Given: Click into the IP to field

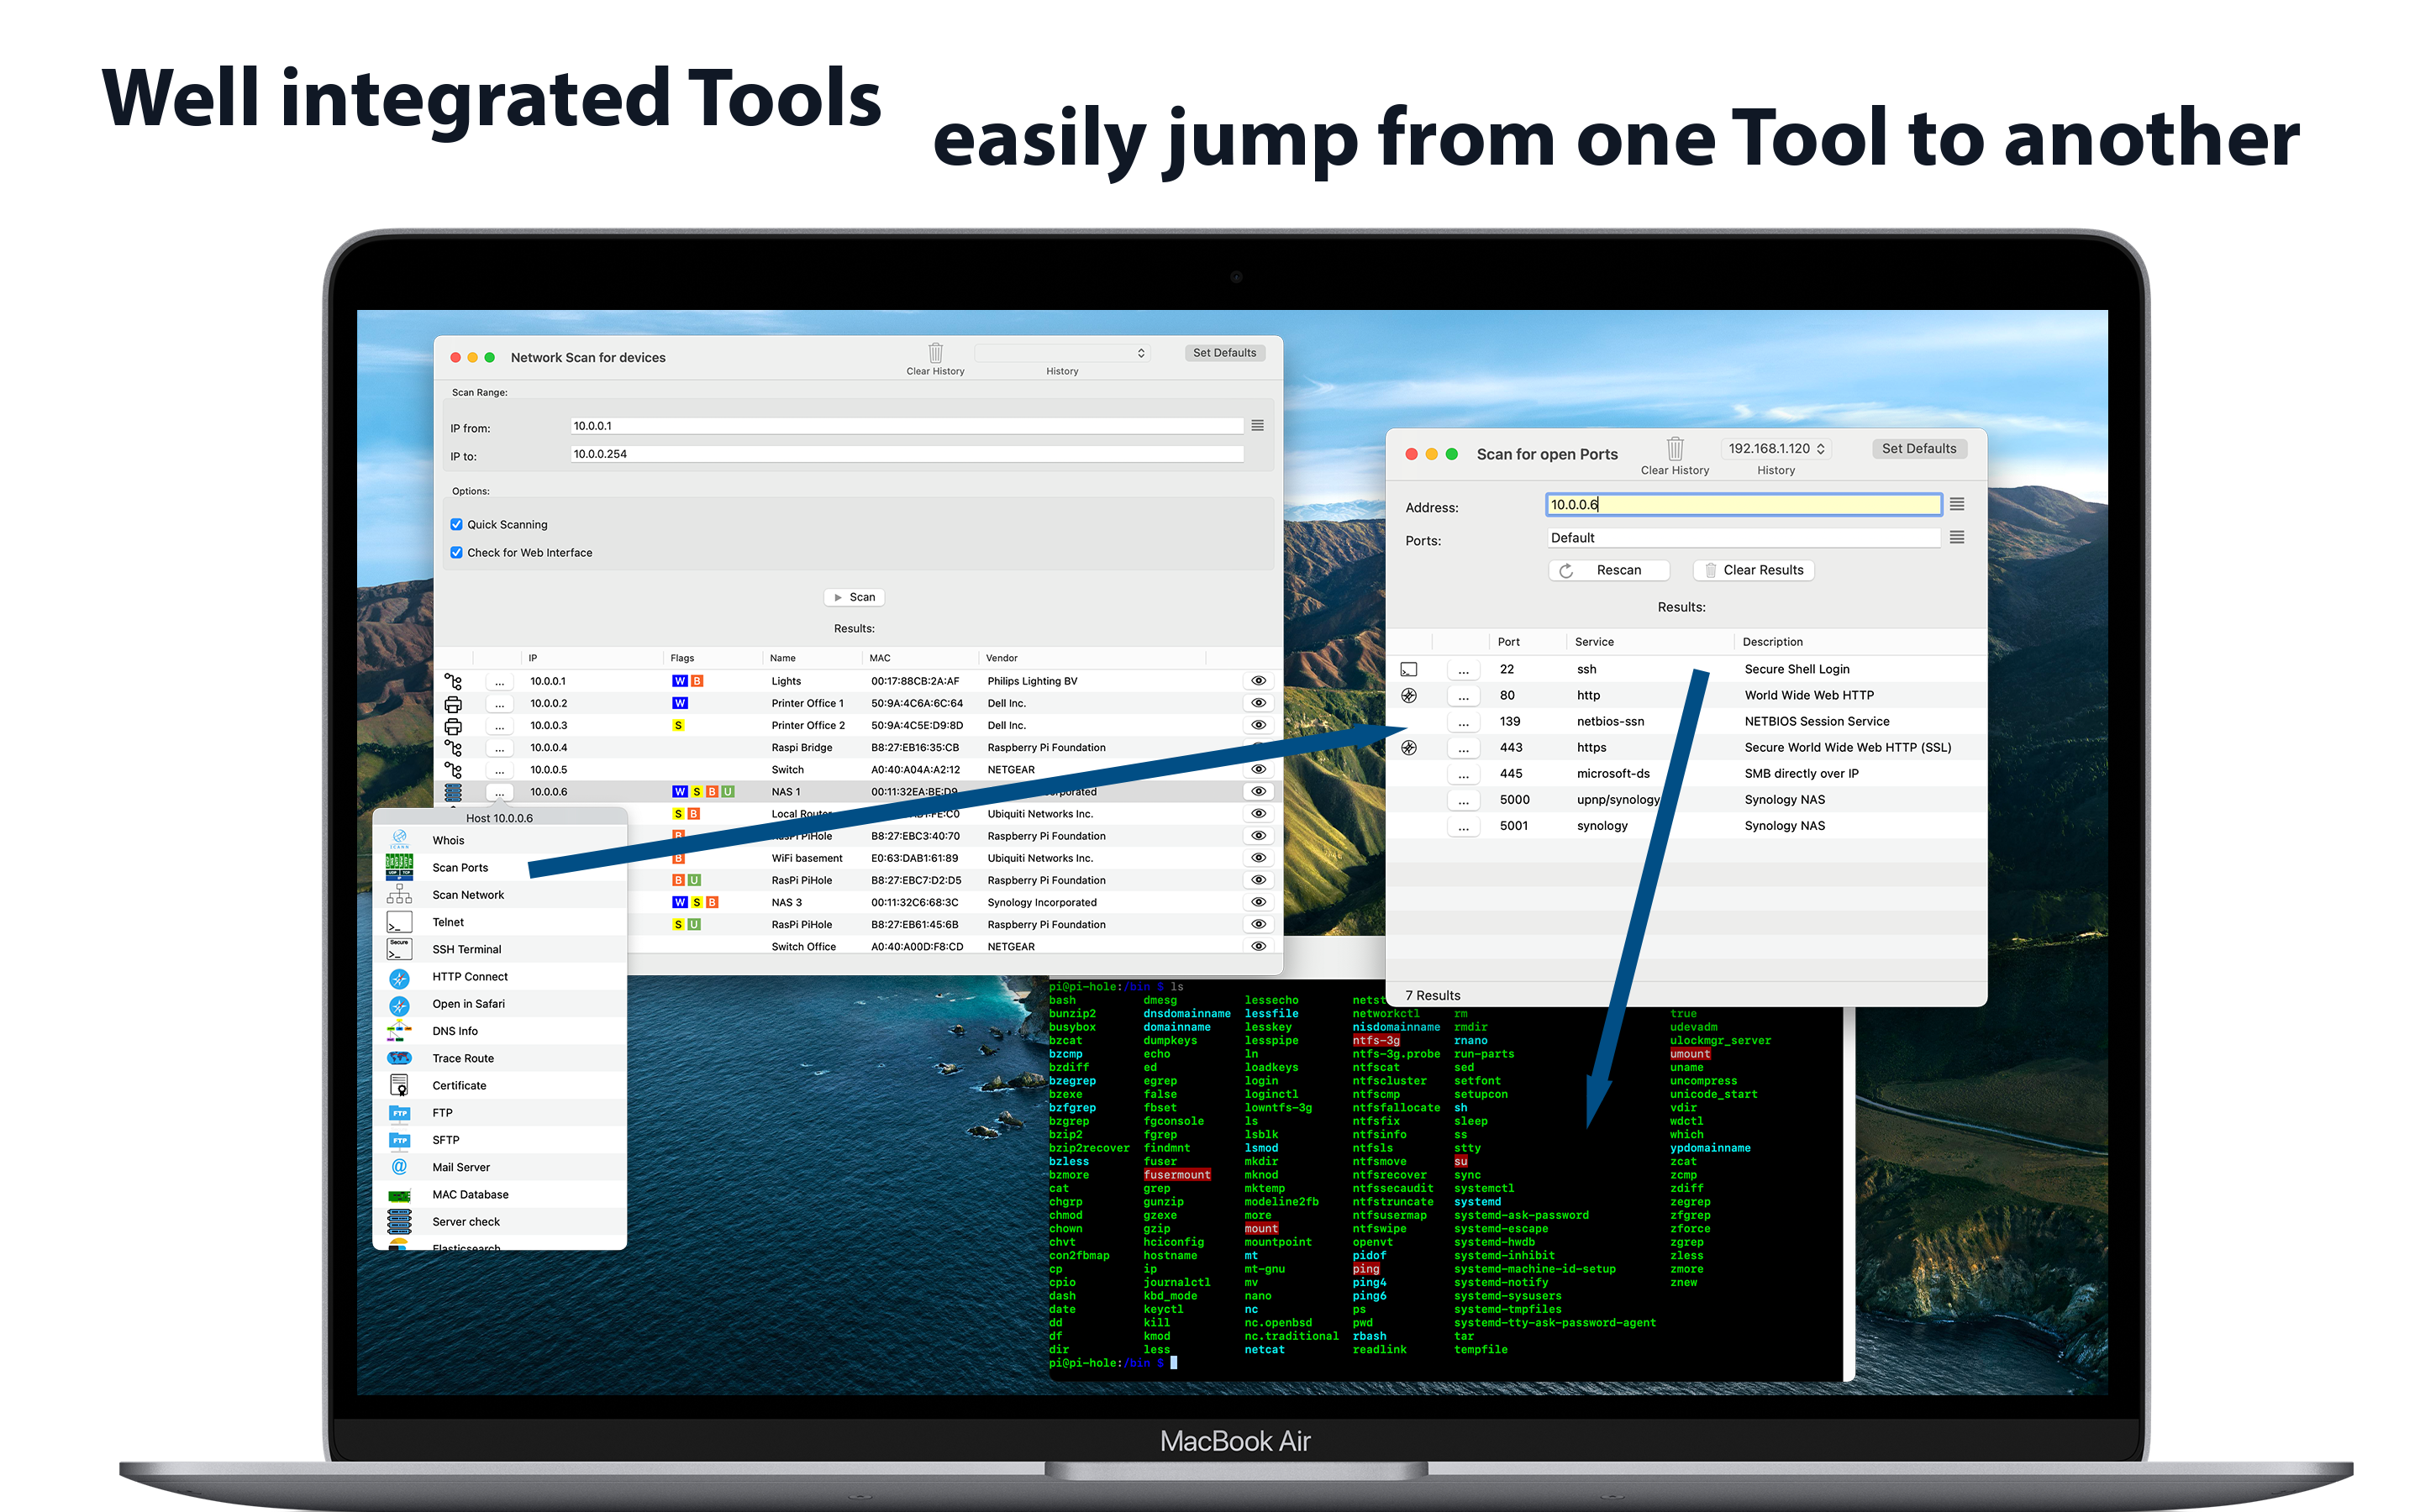Looking at the screenshot, I should (x=906, y=454).
